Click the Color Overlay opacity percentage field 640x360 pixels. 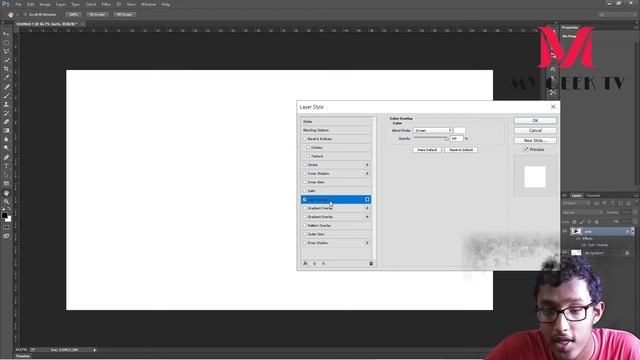coord(456,139)
